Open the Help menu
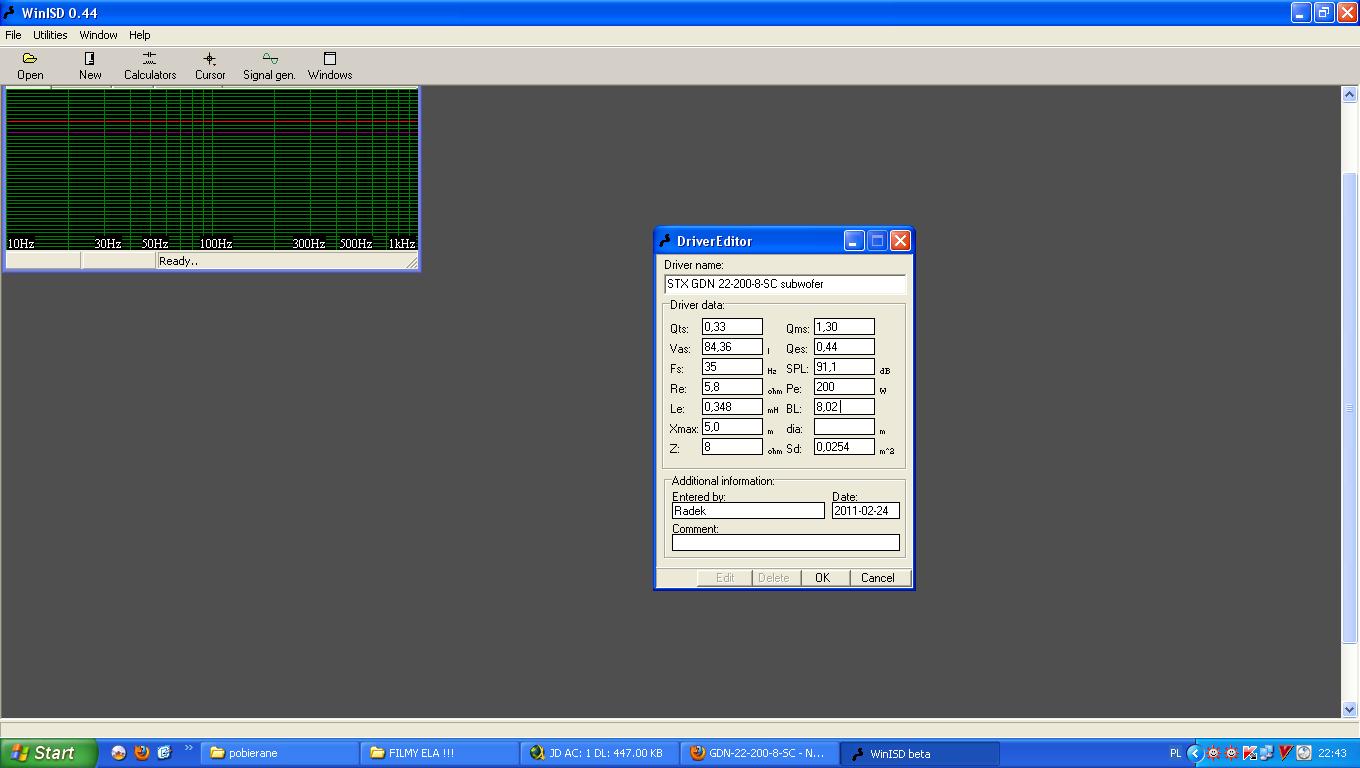The image size is (1360, 768). coord(140,35)
